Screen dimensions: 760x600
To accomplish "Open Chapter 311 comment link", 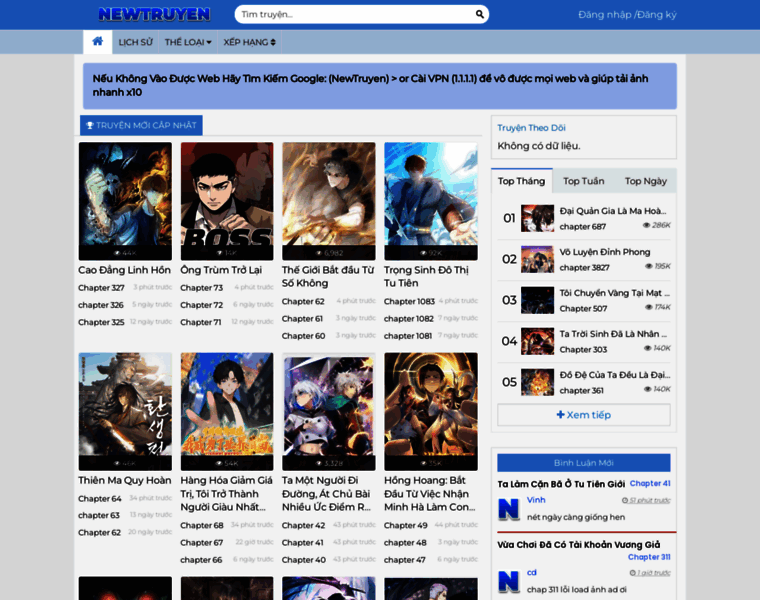I will pyautogui.click(x=649, y=557).
